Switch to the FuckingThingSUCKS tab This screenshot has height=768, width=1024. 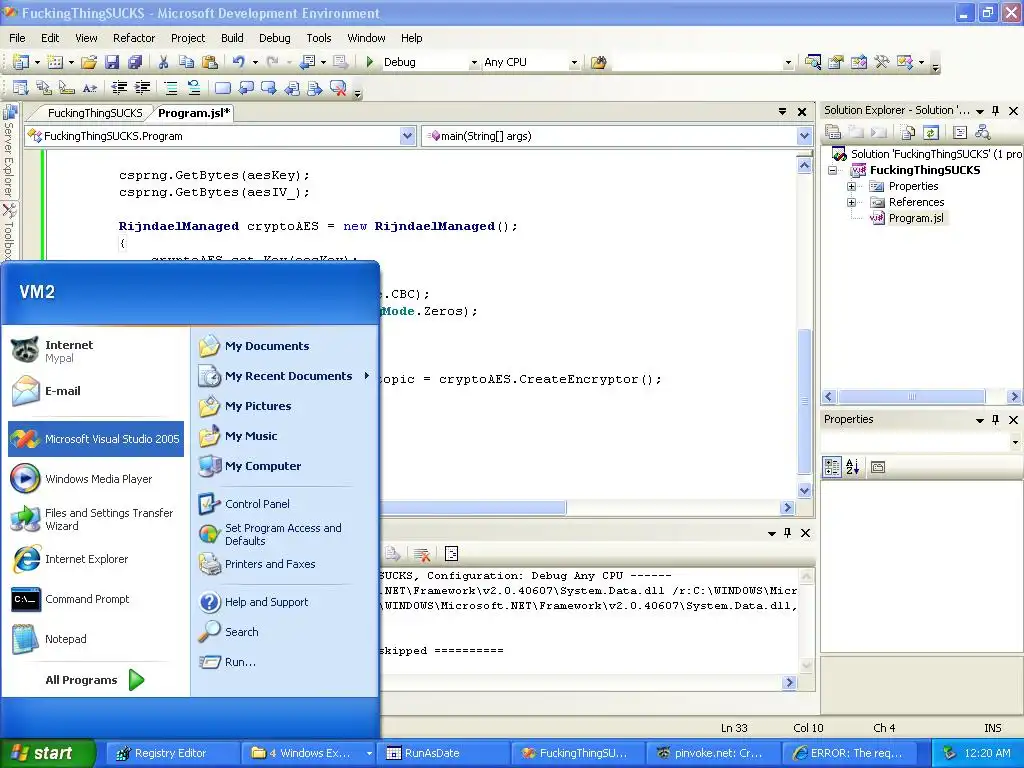(x=95, y=113)
